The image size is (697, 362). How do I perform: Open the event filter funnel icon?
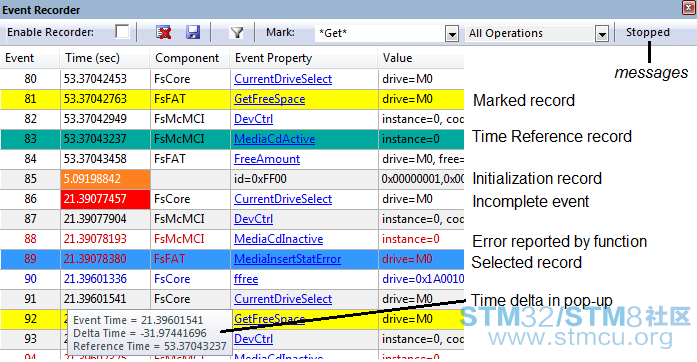(237, 32)
